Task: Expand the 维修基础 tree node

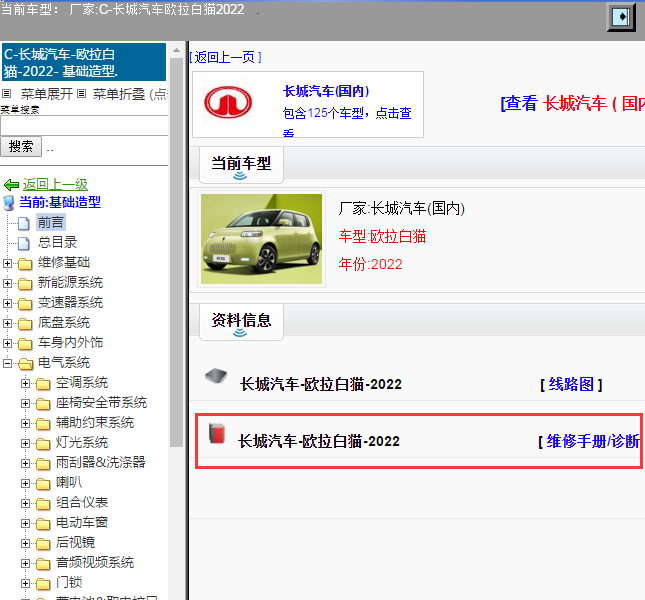Action: click(7, 264)
